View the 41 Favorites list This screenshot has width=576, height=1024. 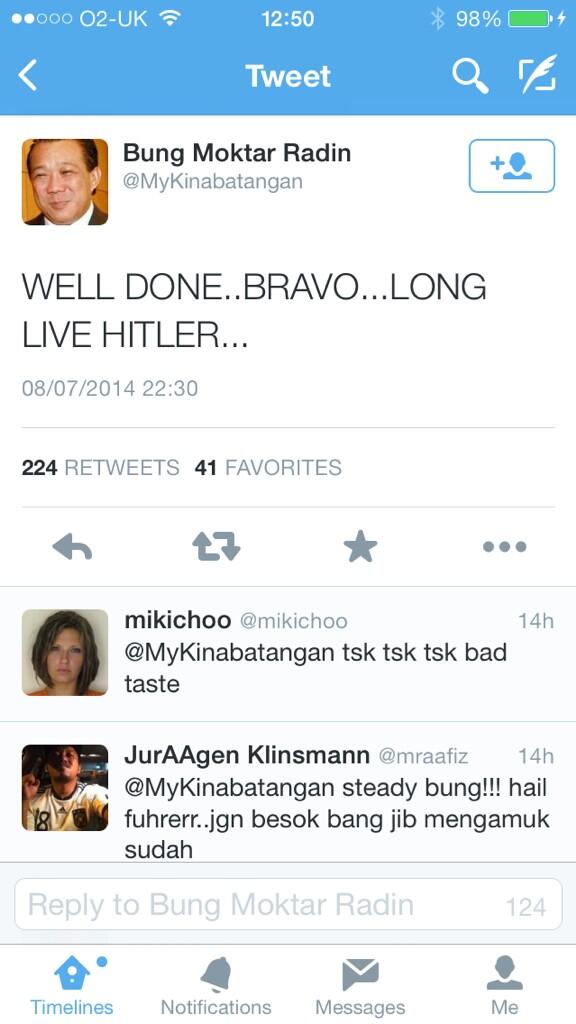(268, 468)
